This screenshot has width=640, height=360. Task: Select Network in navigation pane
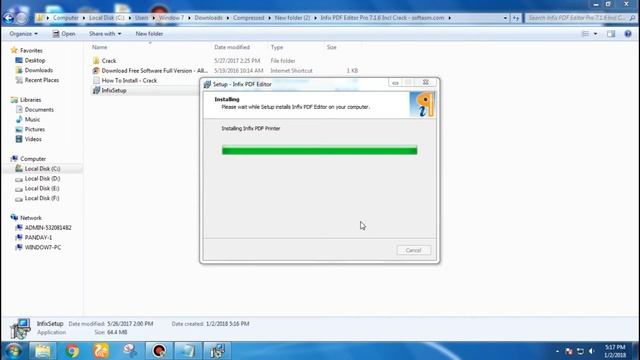coord(31,218)
